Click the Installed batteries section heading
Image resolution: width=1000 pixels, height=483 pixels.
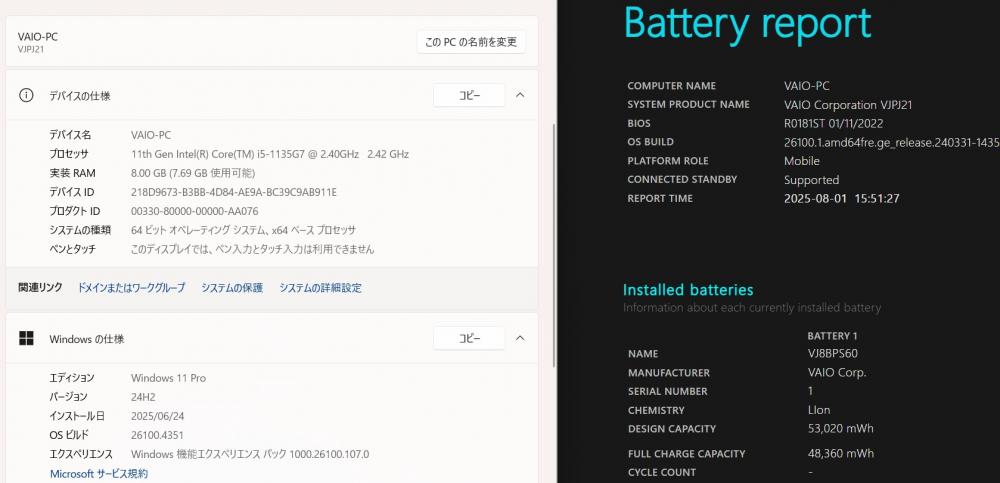coord(688,290)
